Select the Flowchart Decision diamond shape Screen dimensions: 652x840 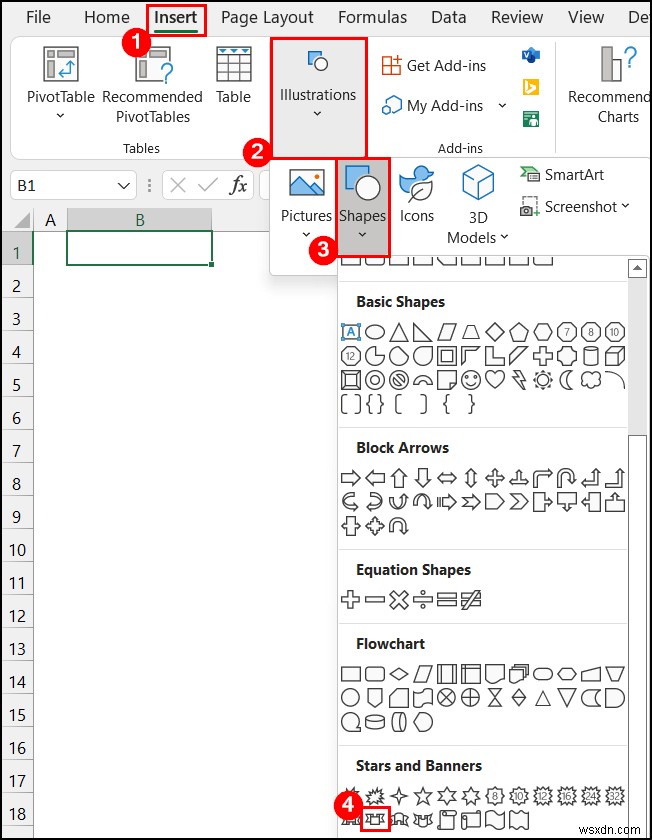399,673
